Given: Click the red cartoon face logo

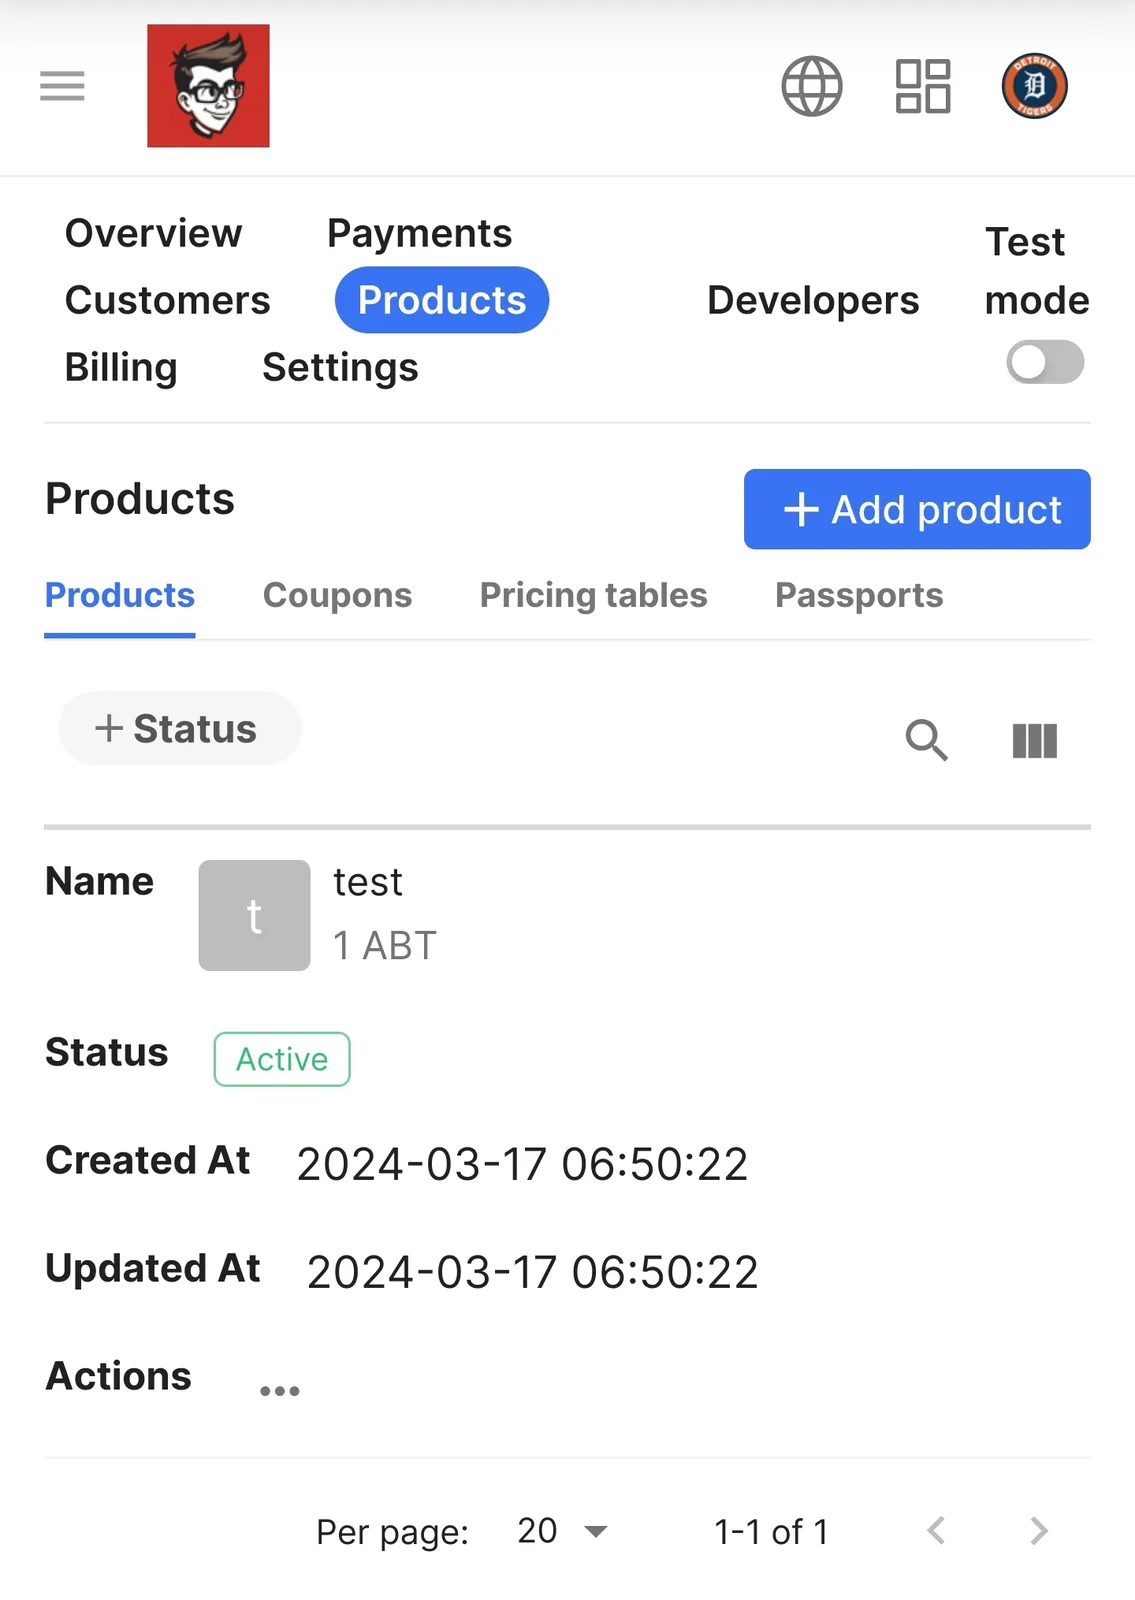Looking at the screenshot, I should tap(208, 86).
